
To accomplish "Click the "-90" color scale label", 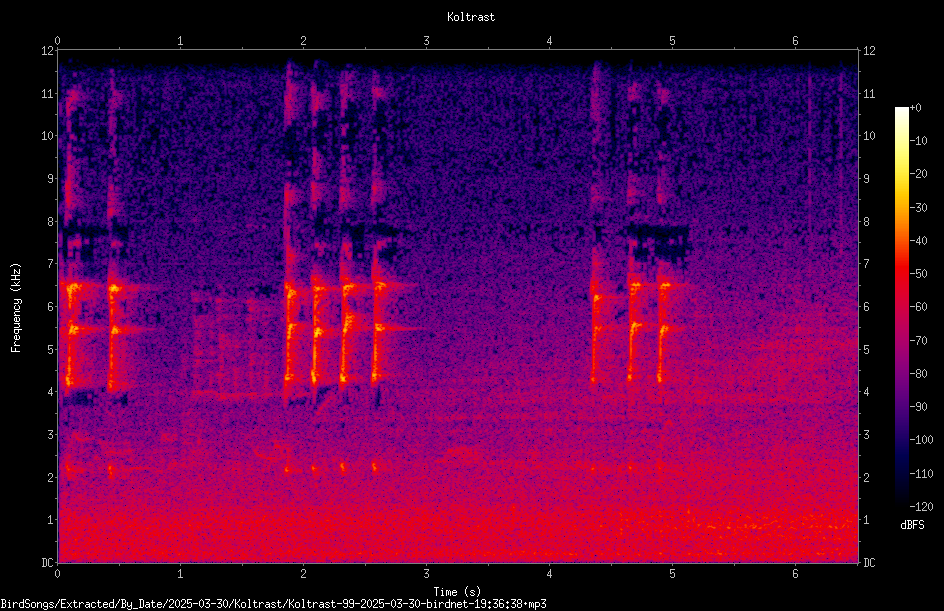I will point(918,407).
